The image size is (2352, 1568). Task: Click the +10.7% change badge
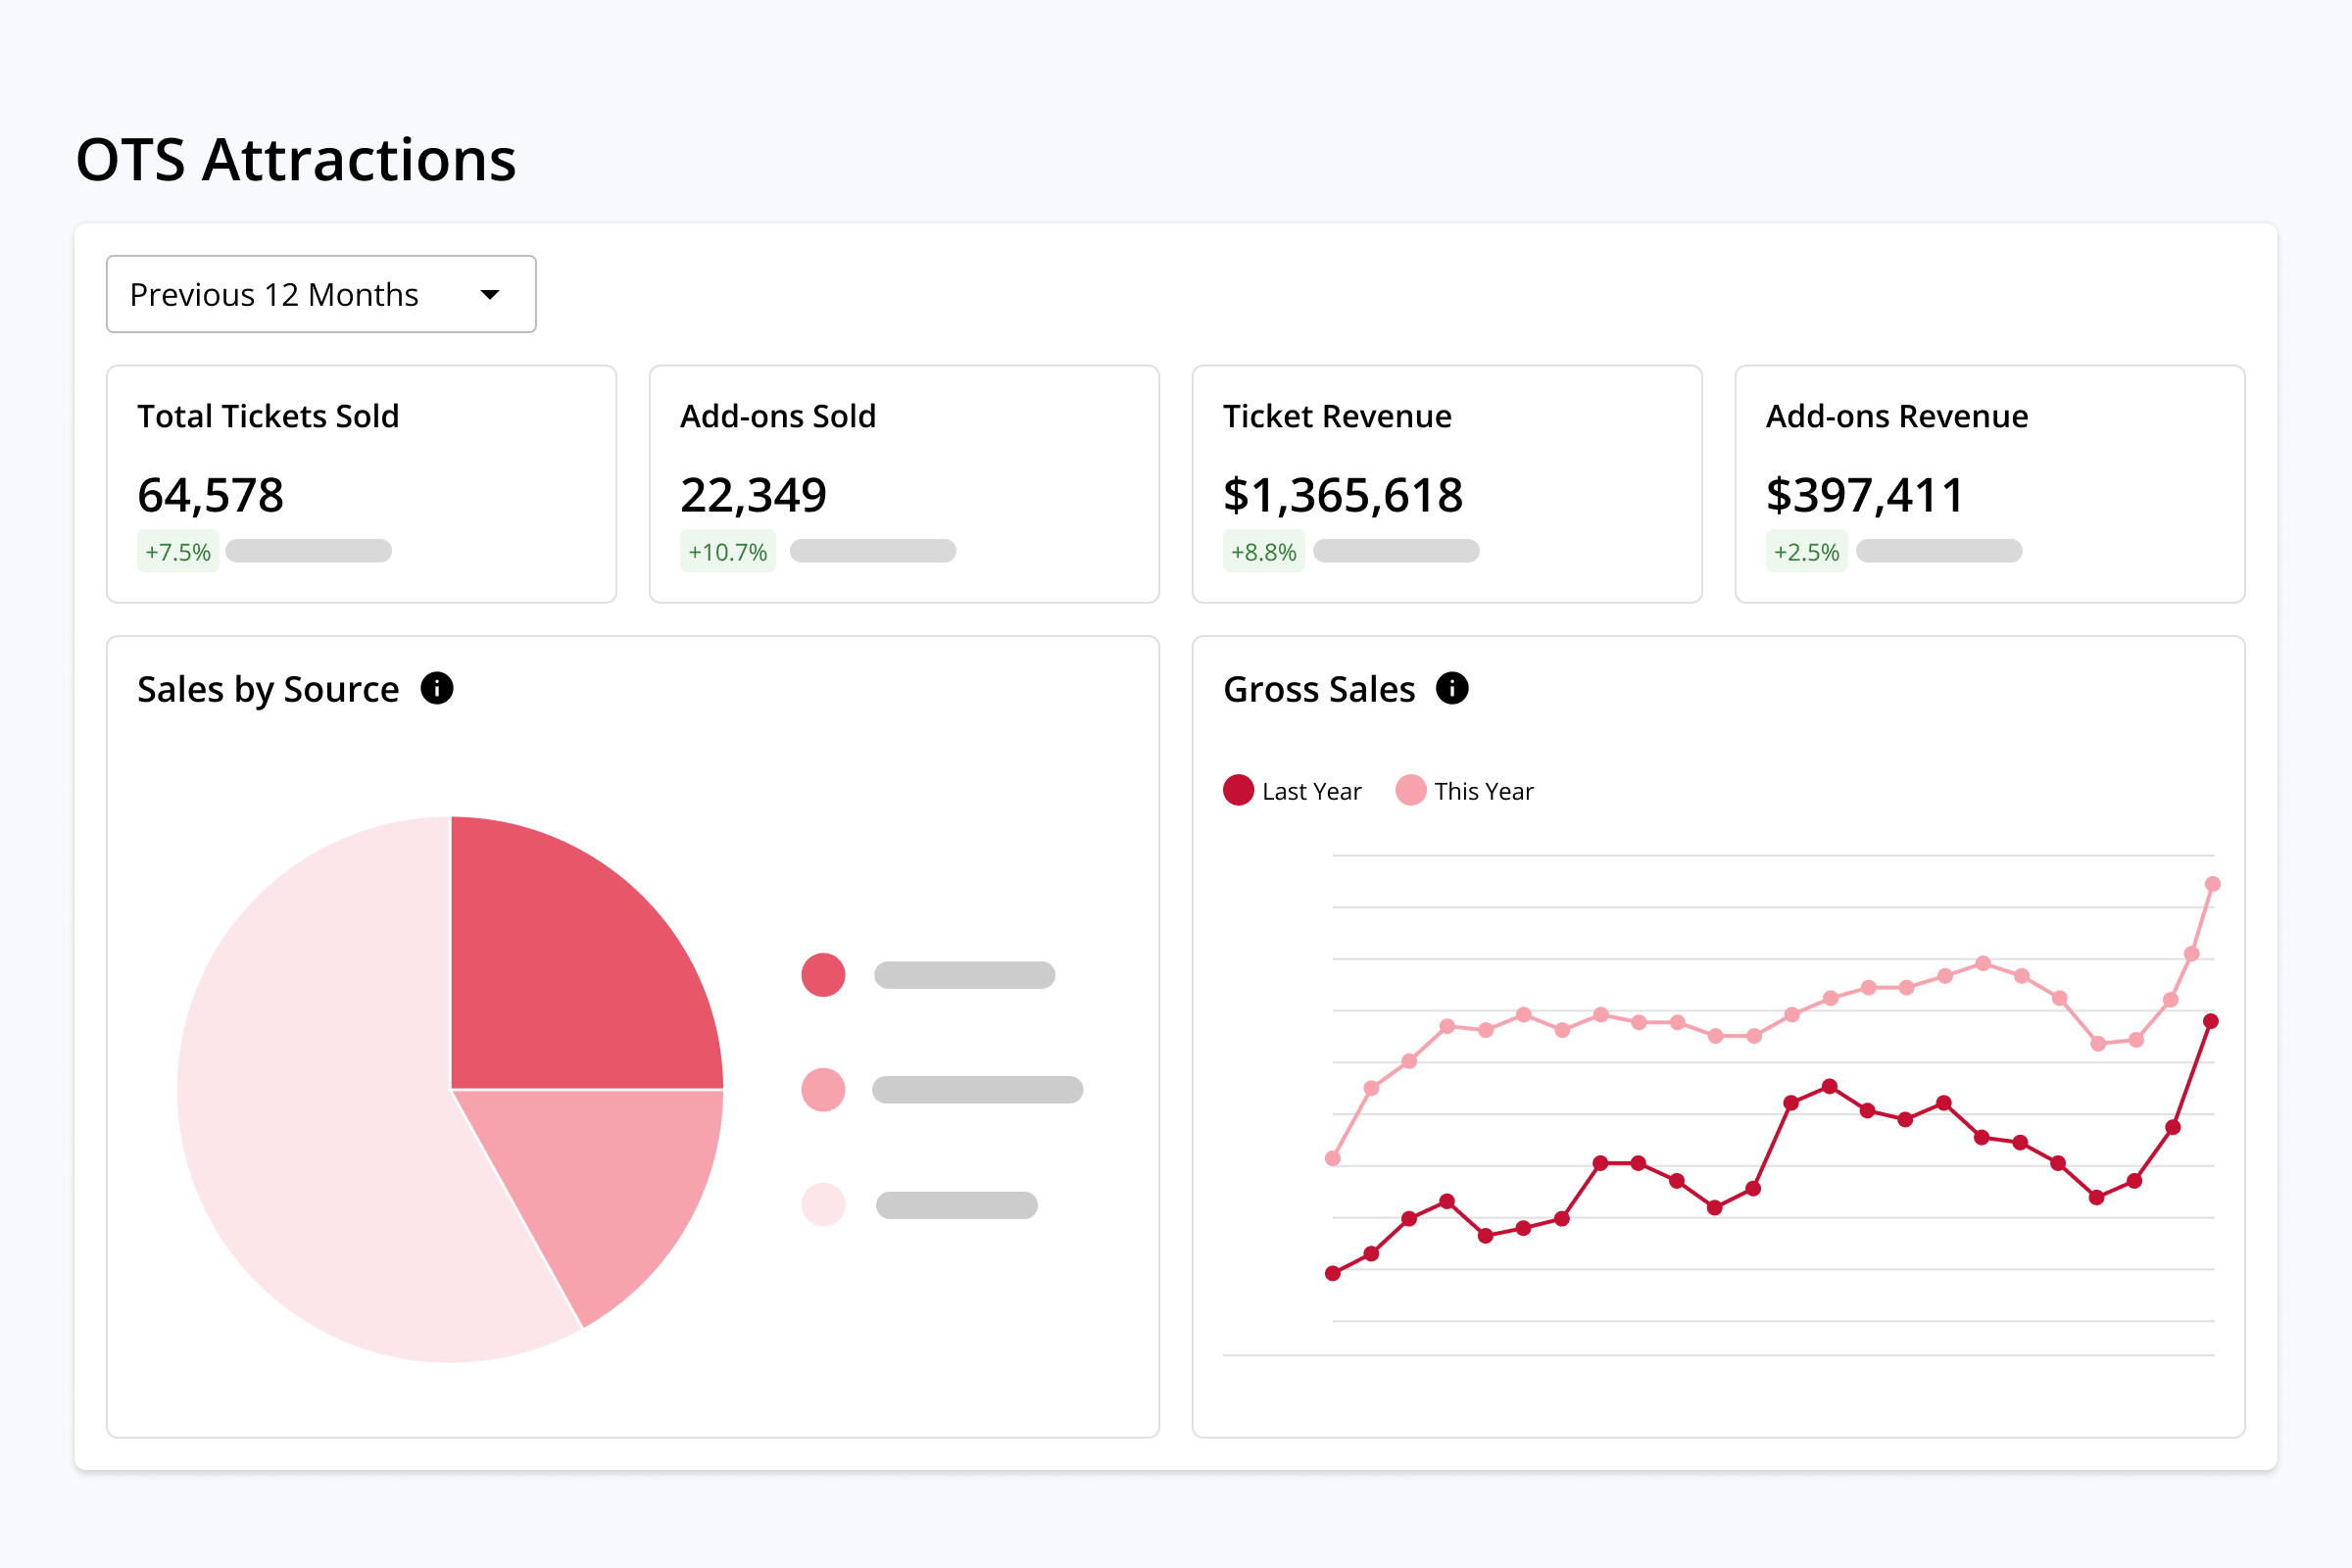(x=728, y=552)
